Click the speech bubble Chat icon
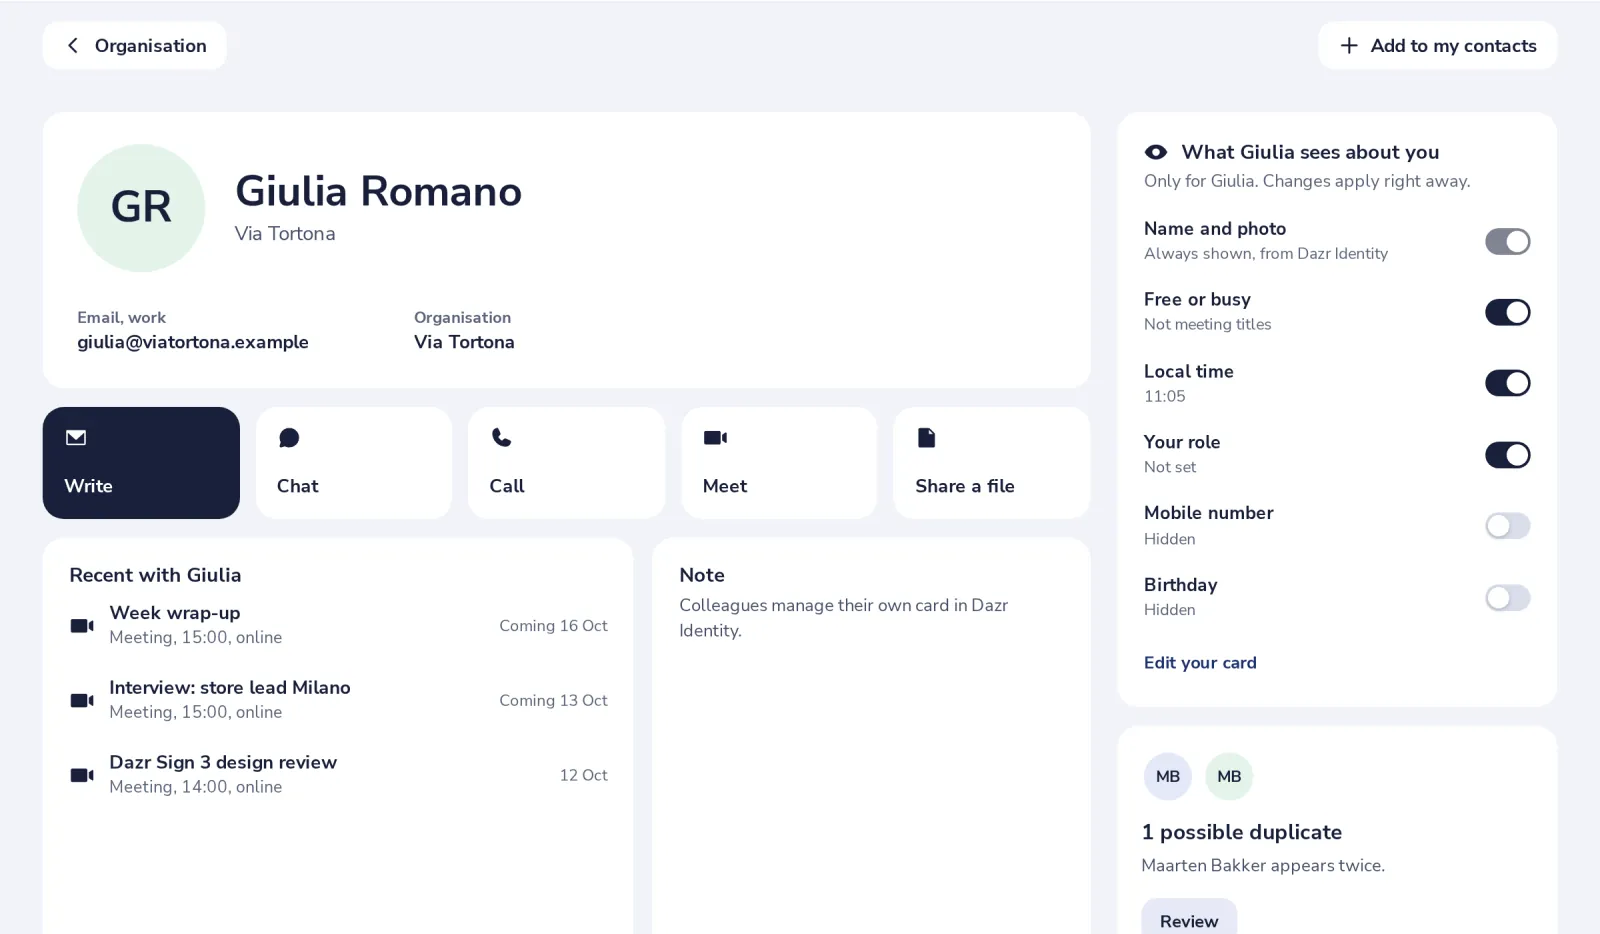The image size is (1600, 934). (x=289, y=438)
